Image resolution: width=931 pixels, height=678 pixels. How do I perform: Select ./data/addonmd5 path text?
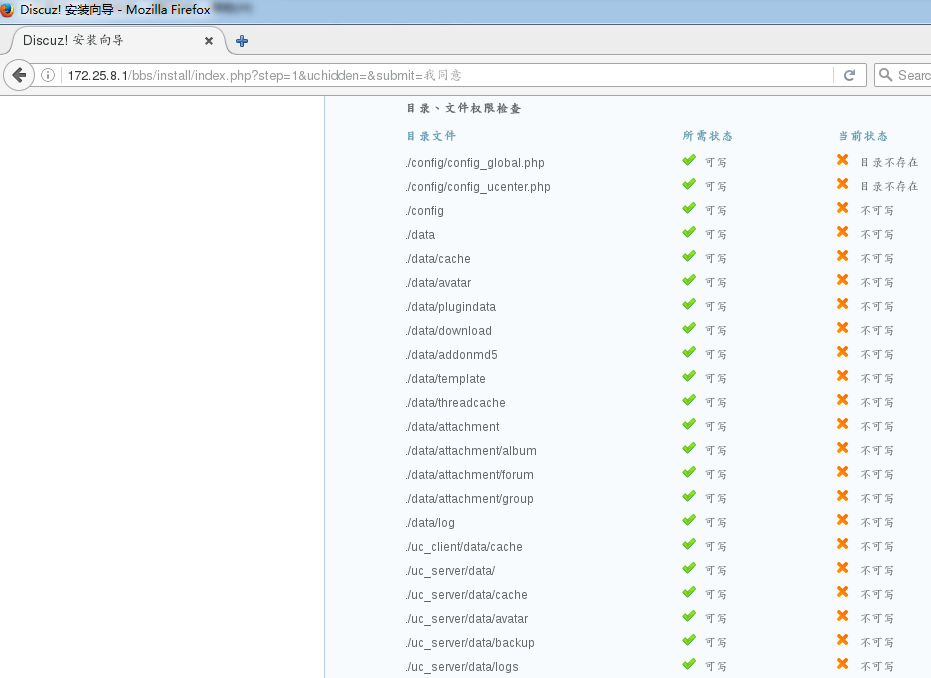pyautogui.click(x=452, y=355)
